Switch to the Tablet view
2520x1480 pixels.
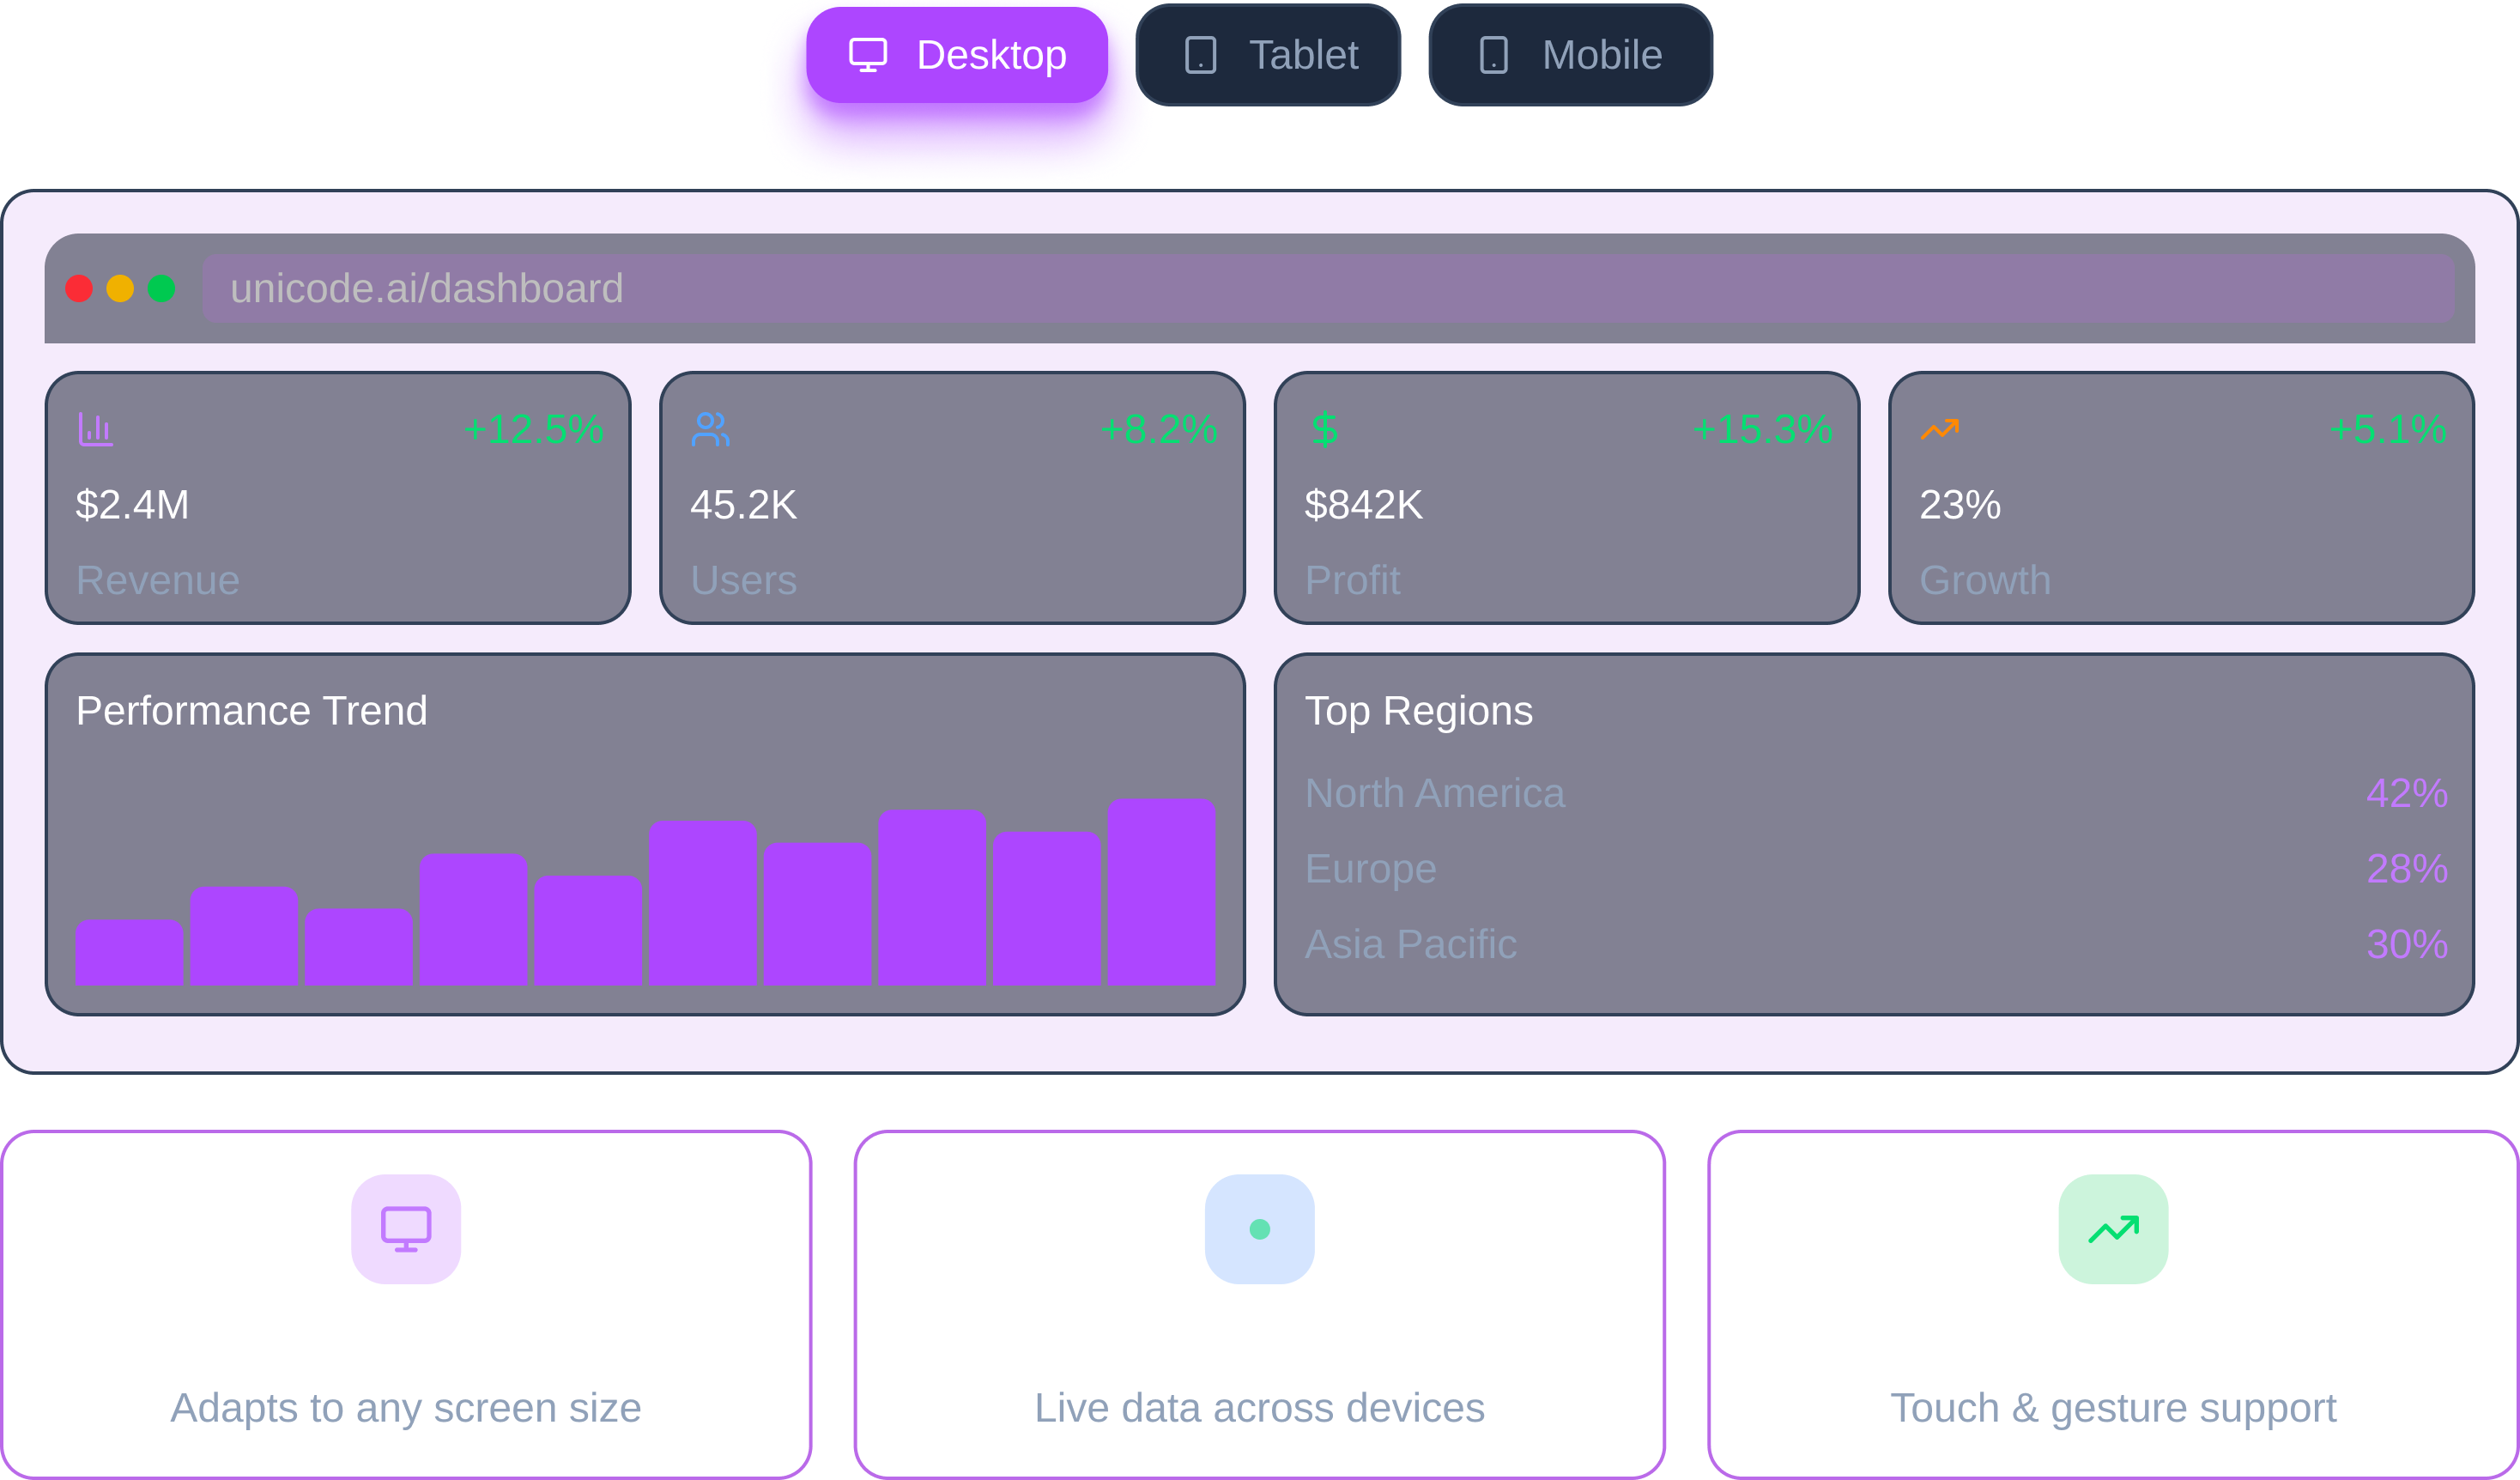click(x=1270, y=55)
